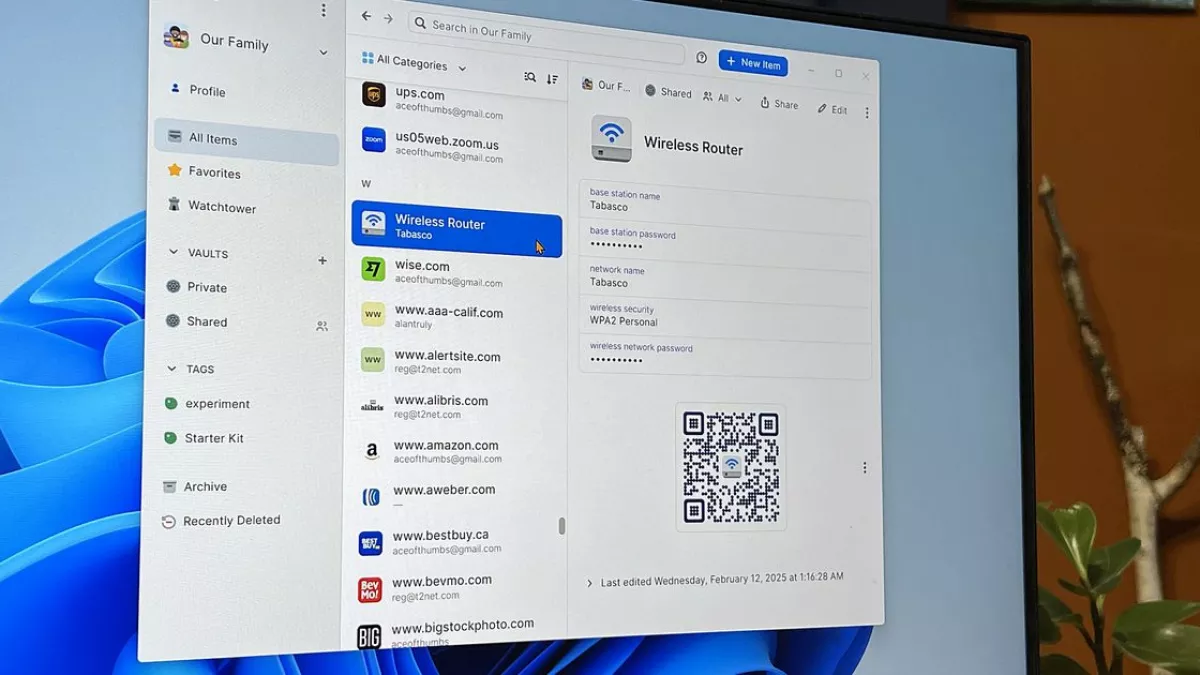The width and height of the screenshot is (1200, 675).
Task: Click the New Item button
Action: pyautogui.click(x=752, y=64)
